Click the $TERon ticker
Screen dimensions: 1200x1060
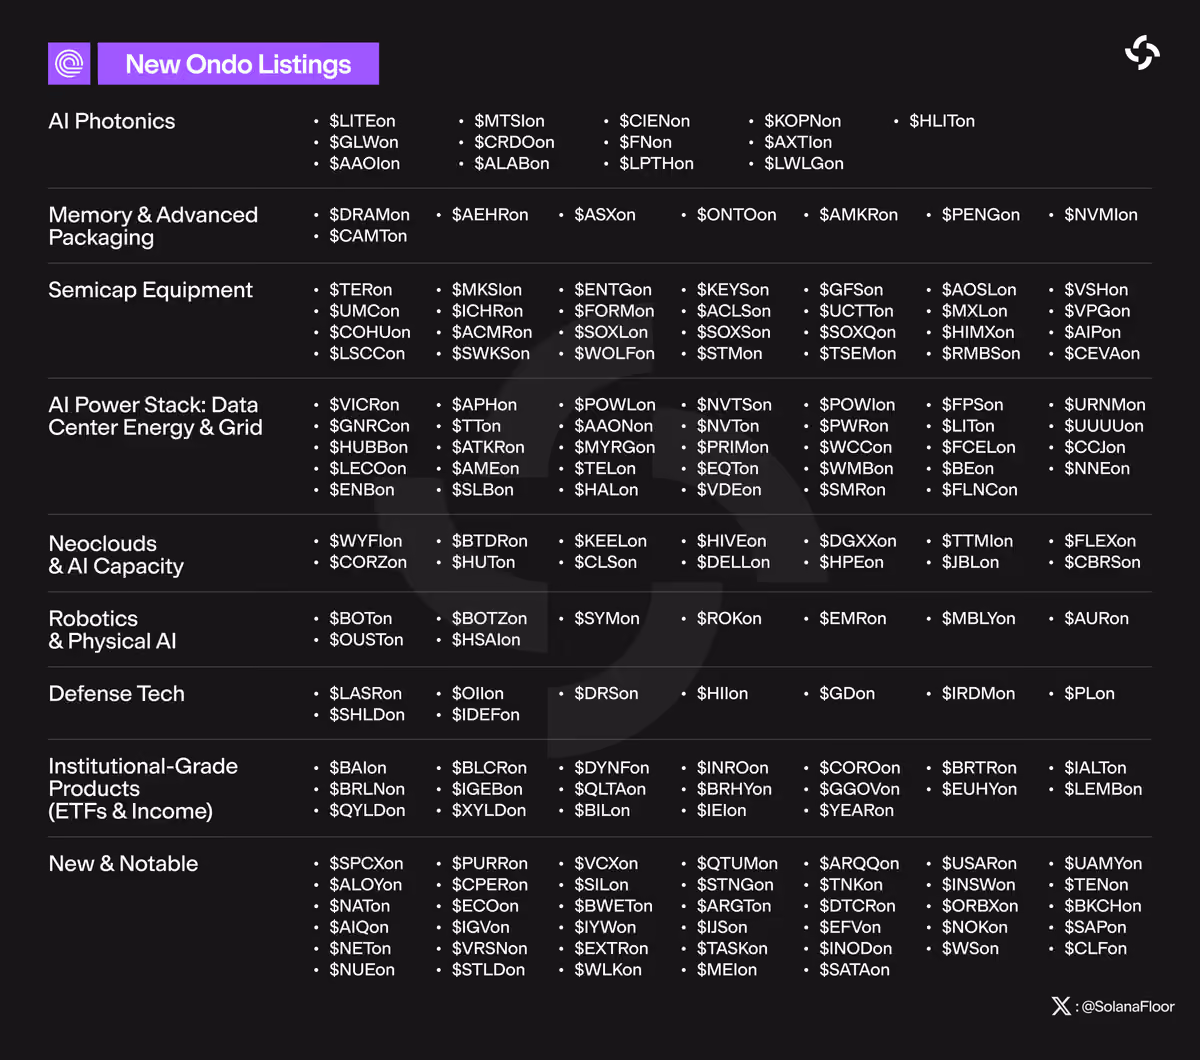(361, 290)
